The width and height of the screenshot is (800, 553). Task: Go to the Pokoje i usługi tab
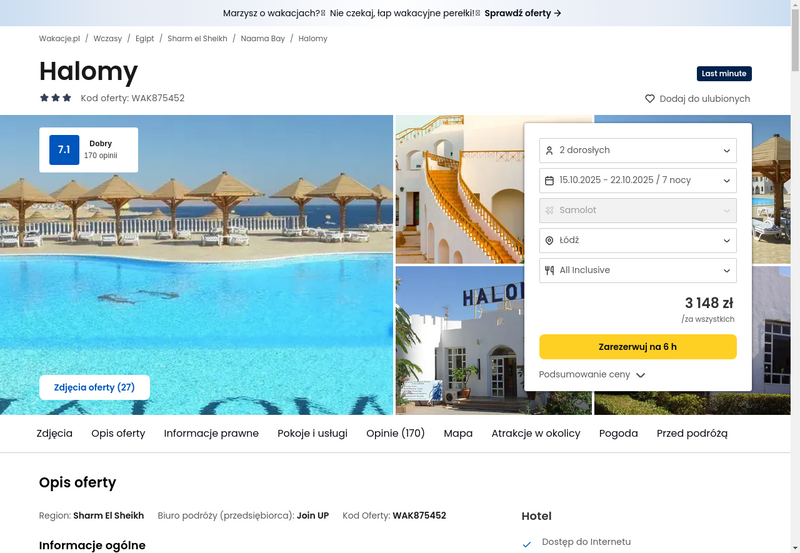click(312, 433)
